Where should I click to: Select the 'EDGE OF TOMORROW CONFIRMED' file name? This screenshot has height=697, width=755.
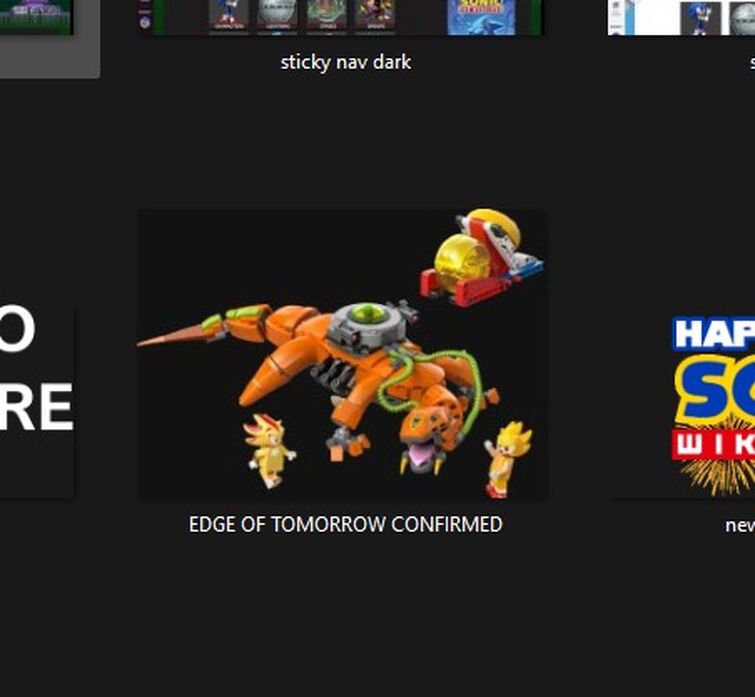pyautogui.click(x=345, y=524)
